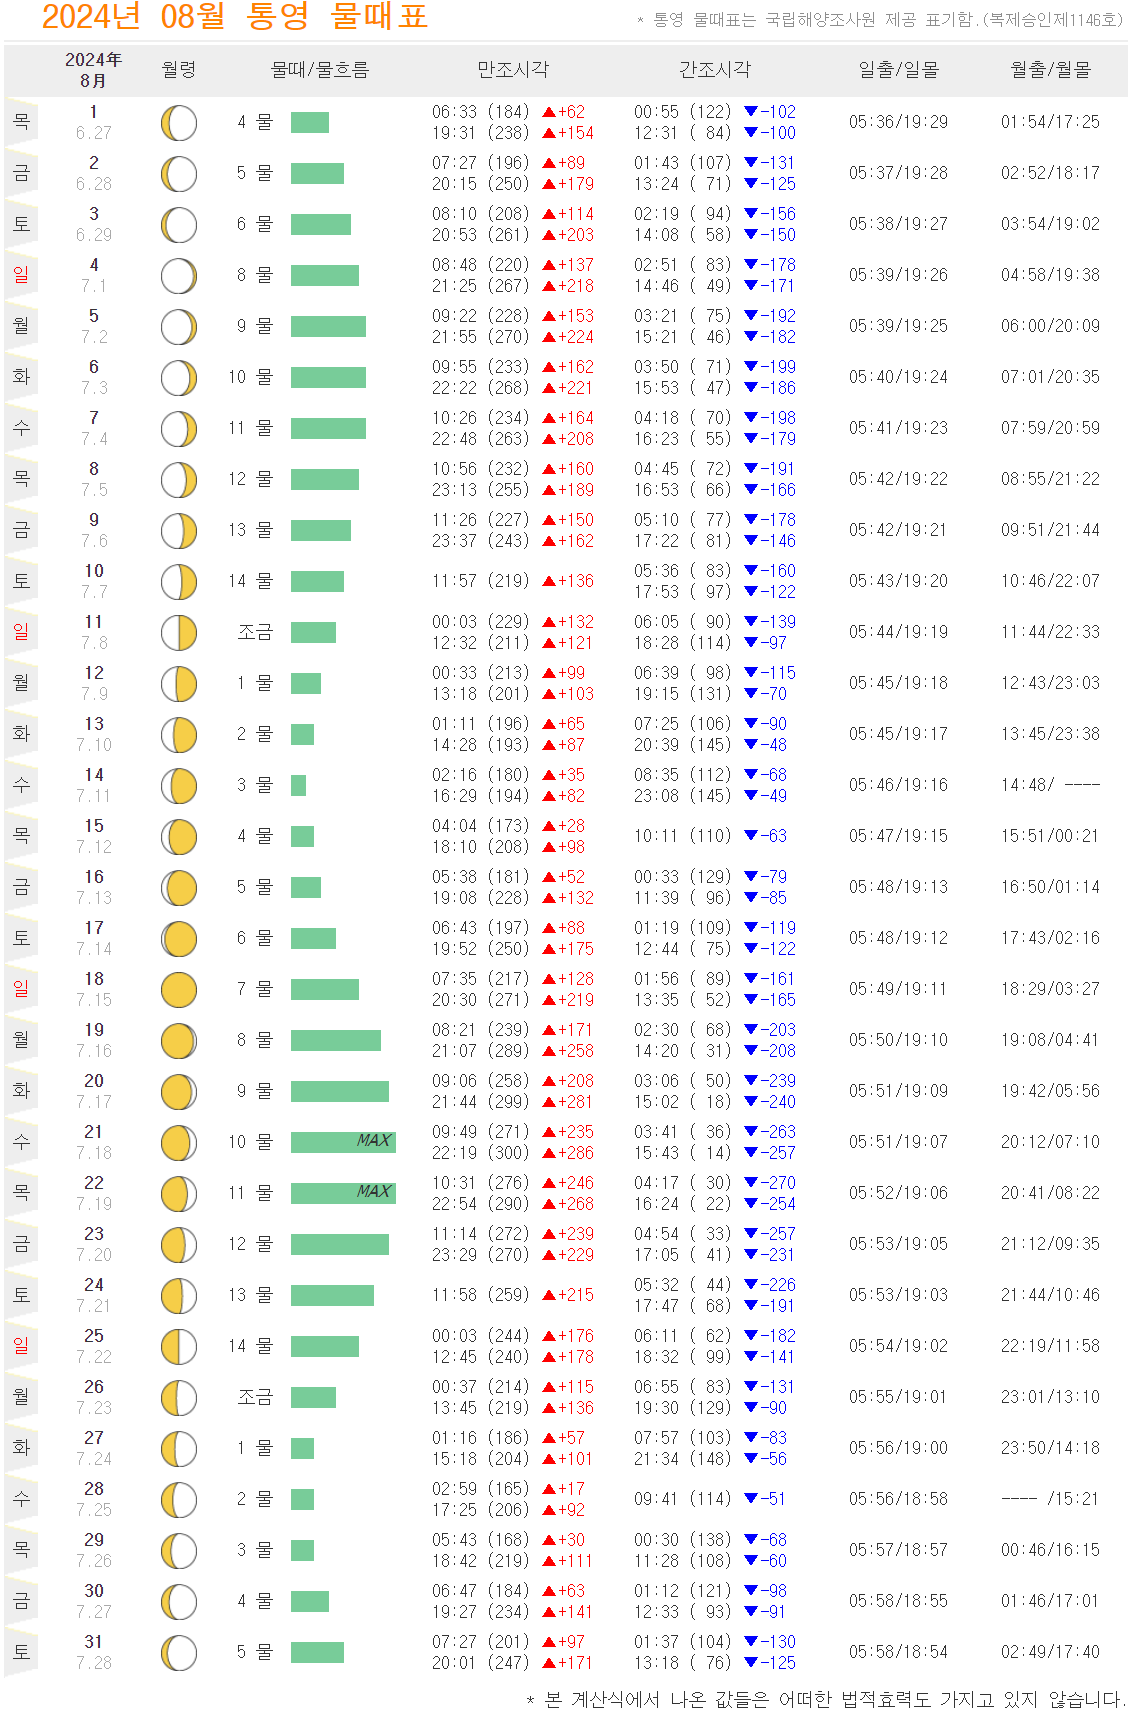Click the 일출/일몰 column header
Viewport: 1128px width, 1714px height.
(x=899, y=70)
